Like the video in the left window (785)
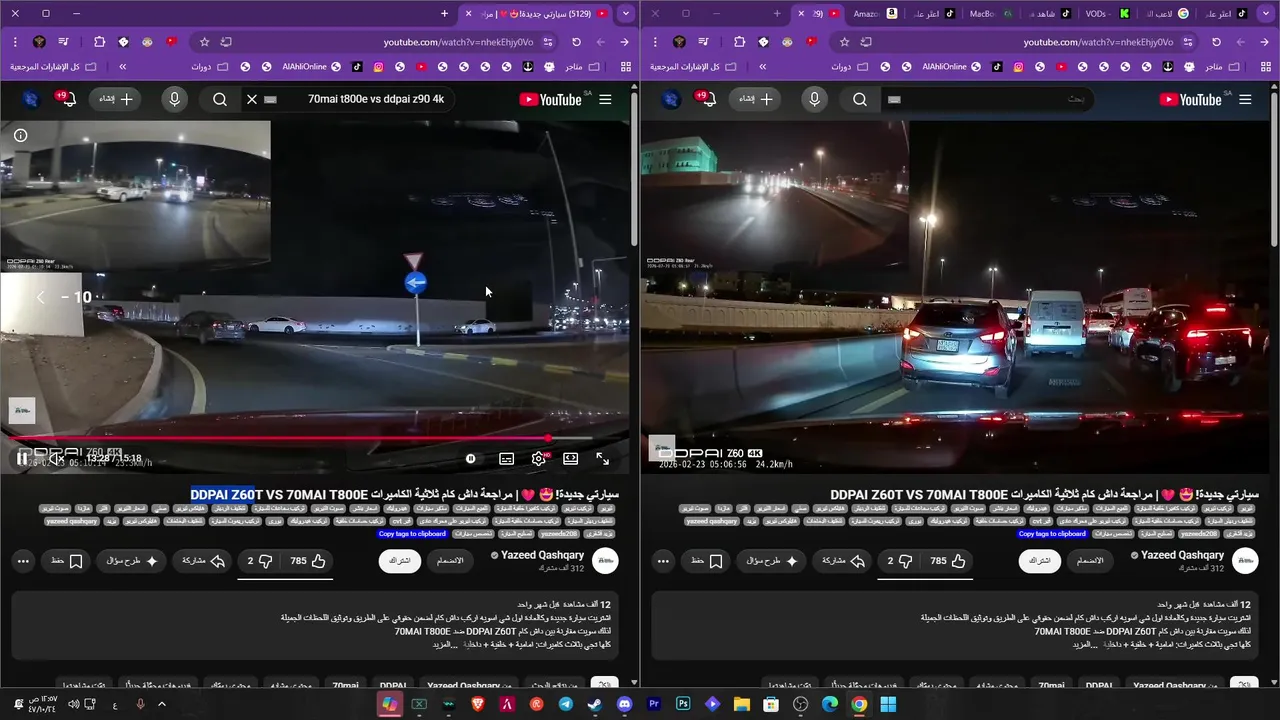Viewport: 1280px width, 720px height. click(x=309, y=561)
